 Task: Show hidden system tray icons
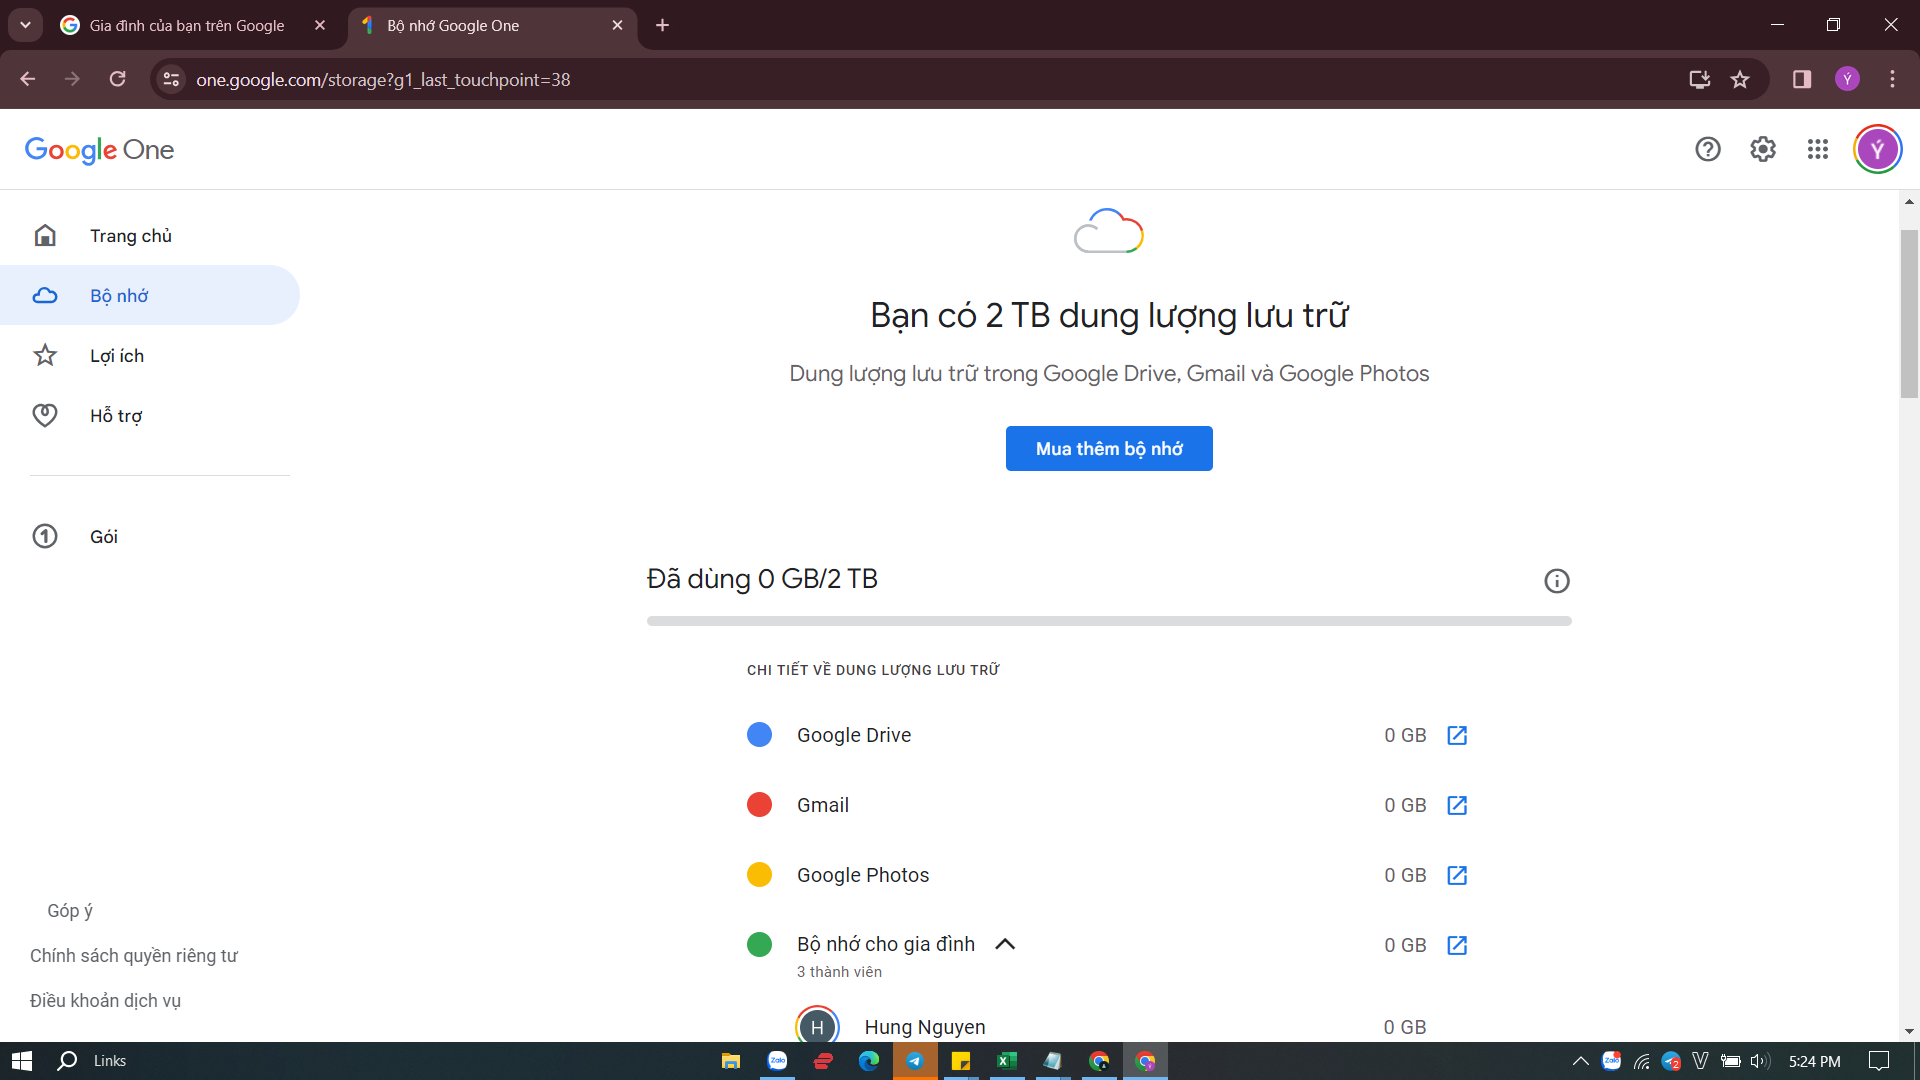pos(1580,1061)
